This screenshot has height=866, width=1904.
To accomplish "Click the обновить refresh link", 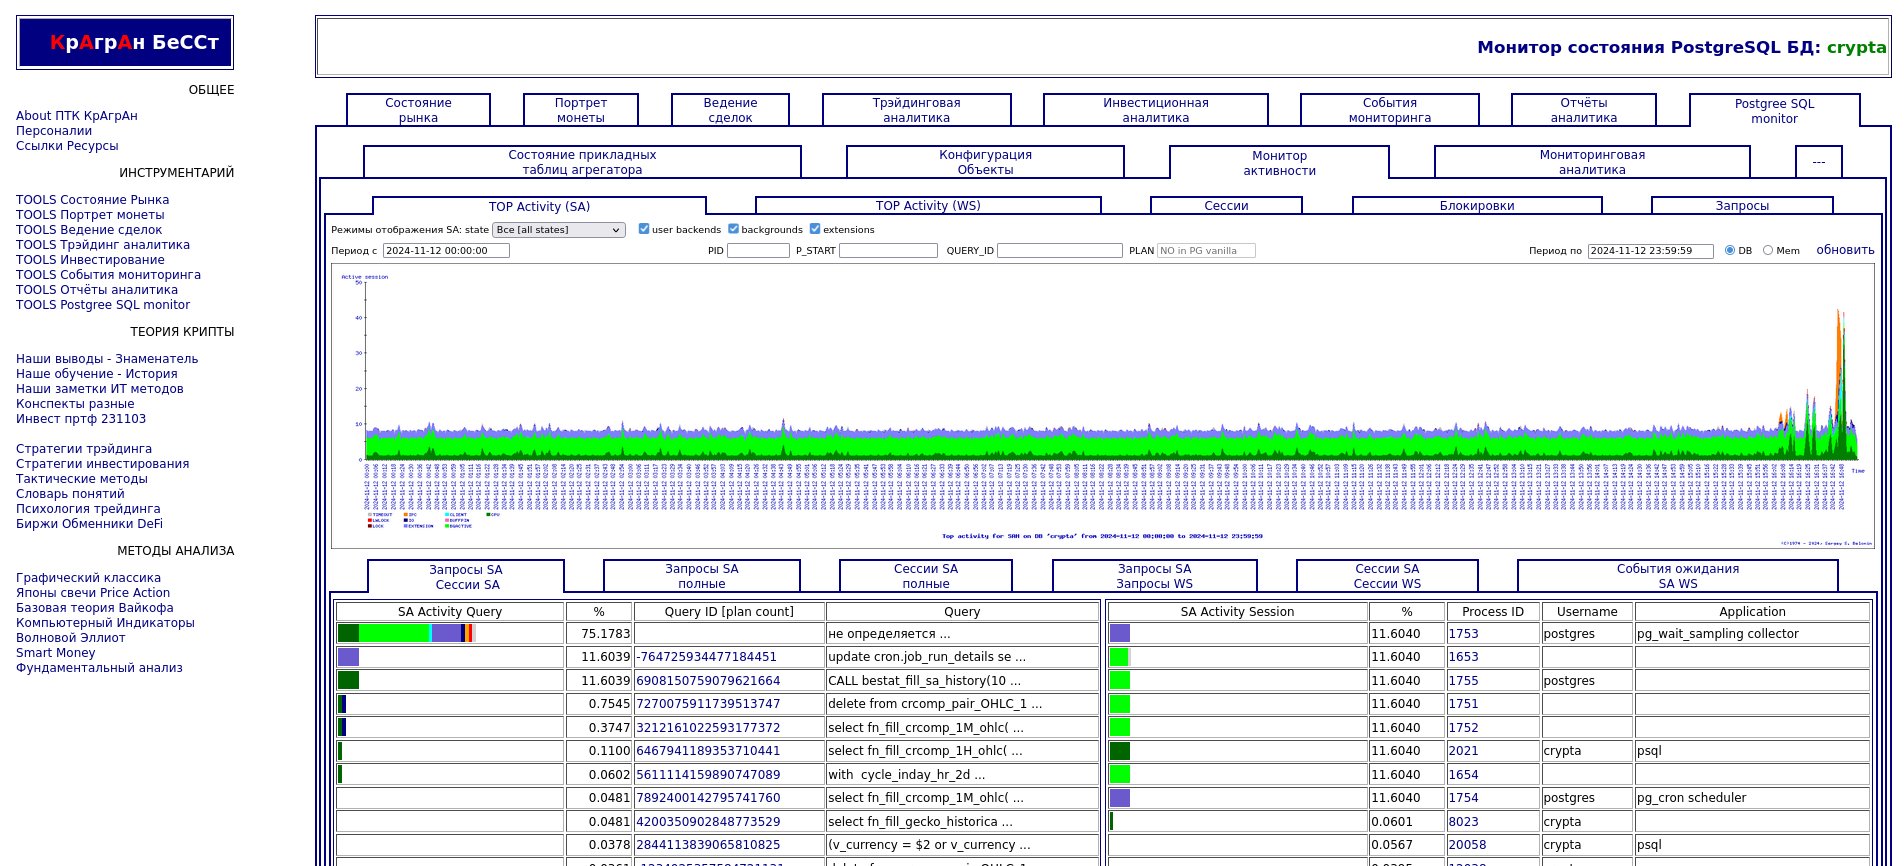I will tap(1844, 250).
